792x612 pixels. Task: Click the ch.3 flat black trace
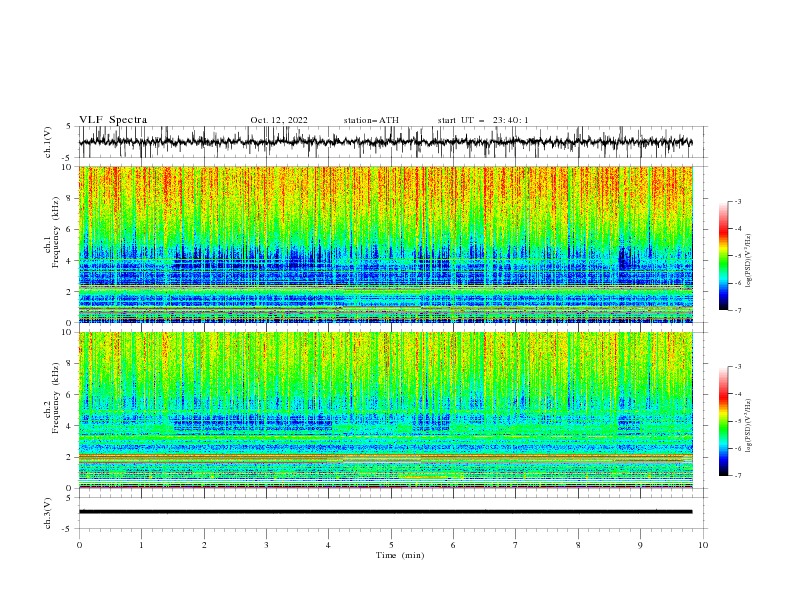pos(386,512)
